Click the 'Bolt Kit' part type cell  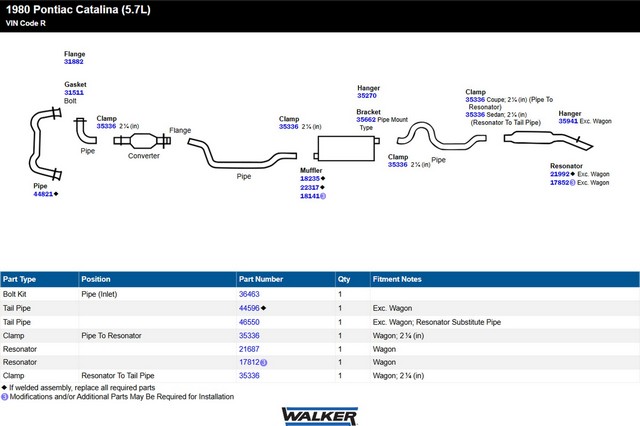tap(15, 294)
